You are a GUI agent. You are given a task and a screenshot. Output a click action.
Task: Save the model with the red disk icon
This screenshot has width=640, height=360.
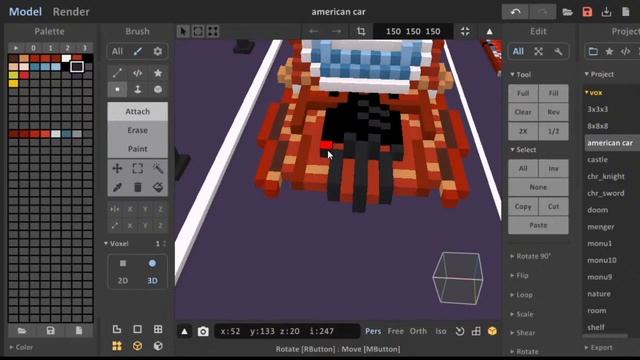point(587,12)
